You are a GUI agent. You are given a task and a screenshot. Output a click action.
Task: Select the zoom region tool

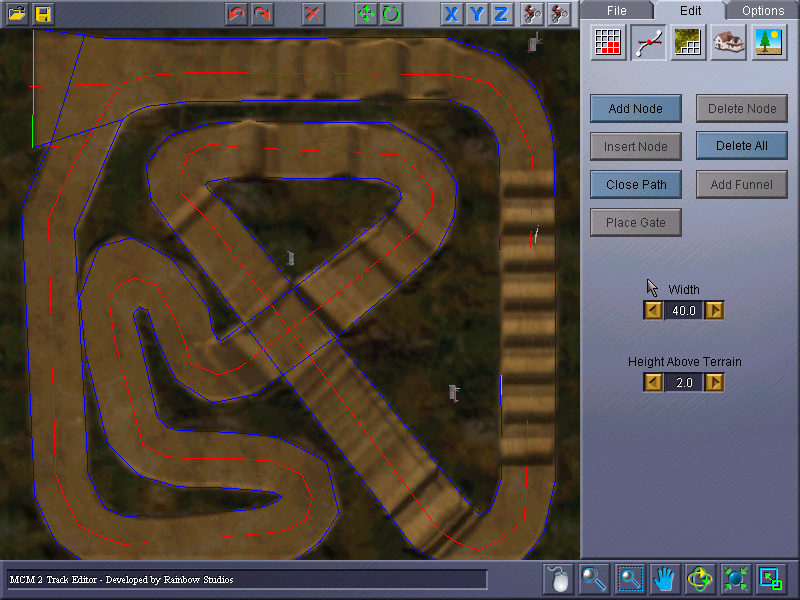point(630,579)
